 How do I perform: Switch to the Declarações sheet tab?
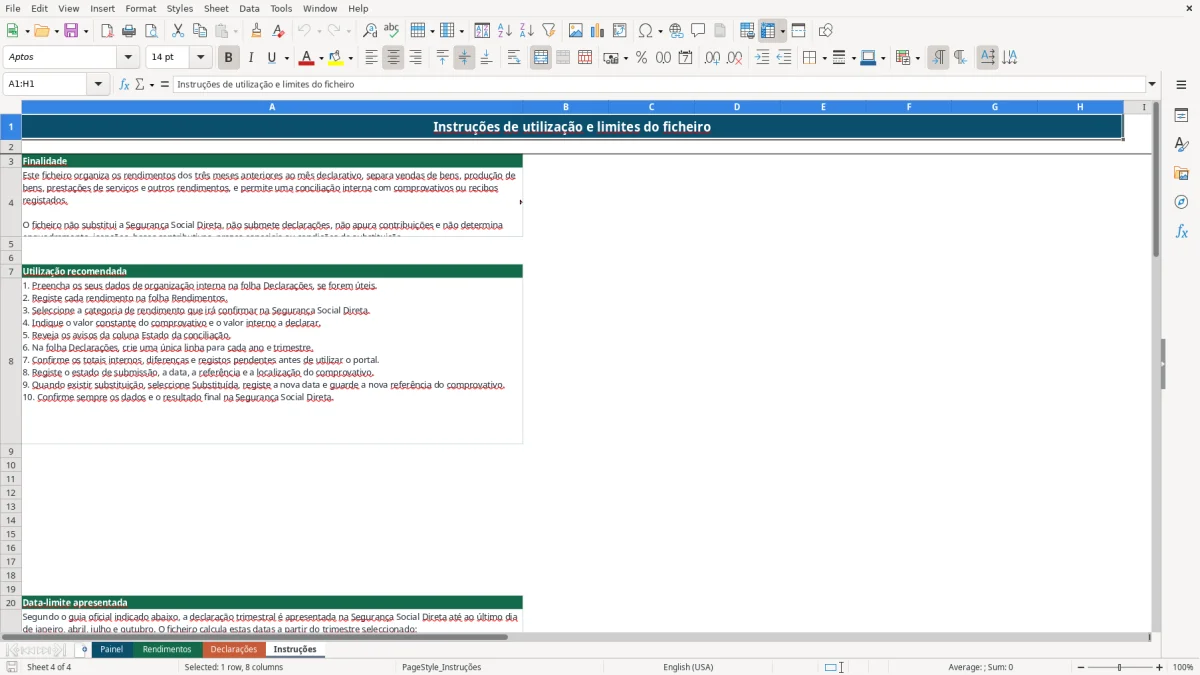(233, 649)
